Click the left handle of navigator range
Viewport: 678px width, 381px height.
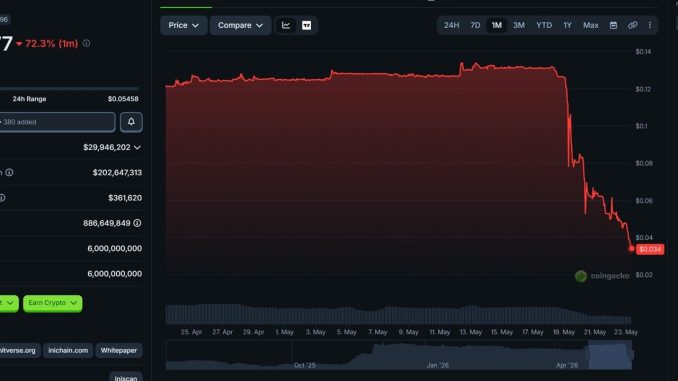click(x=588, y=355)
